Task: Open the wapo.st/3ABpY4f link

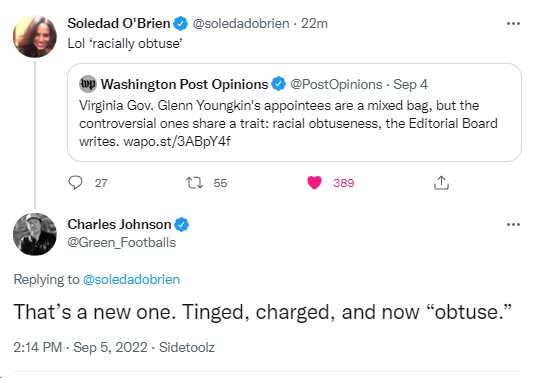Action: 177,141
